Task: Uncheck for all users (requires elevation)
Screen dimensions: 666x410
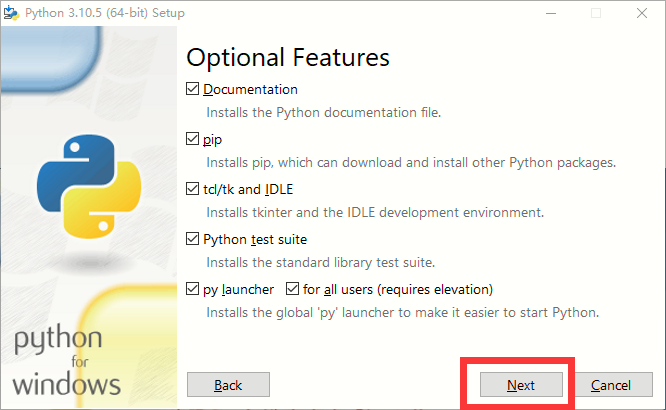Action: 292,289
